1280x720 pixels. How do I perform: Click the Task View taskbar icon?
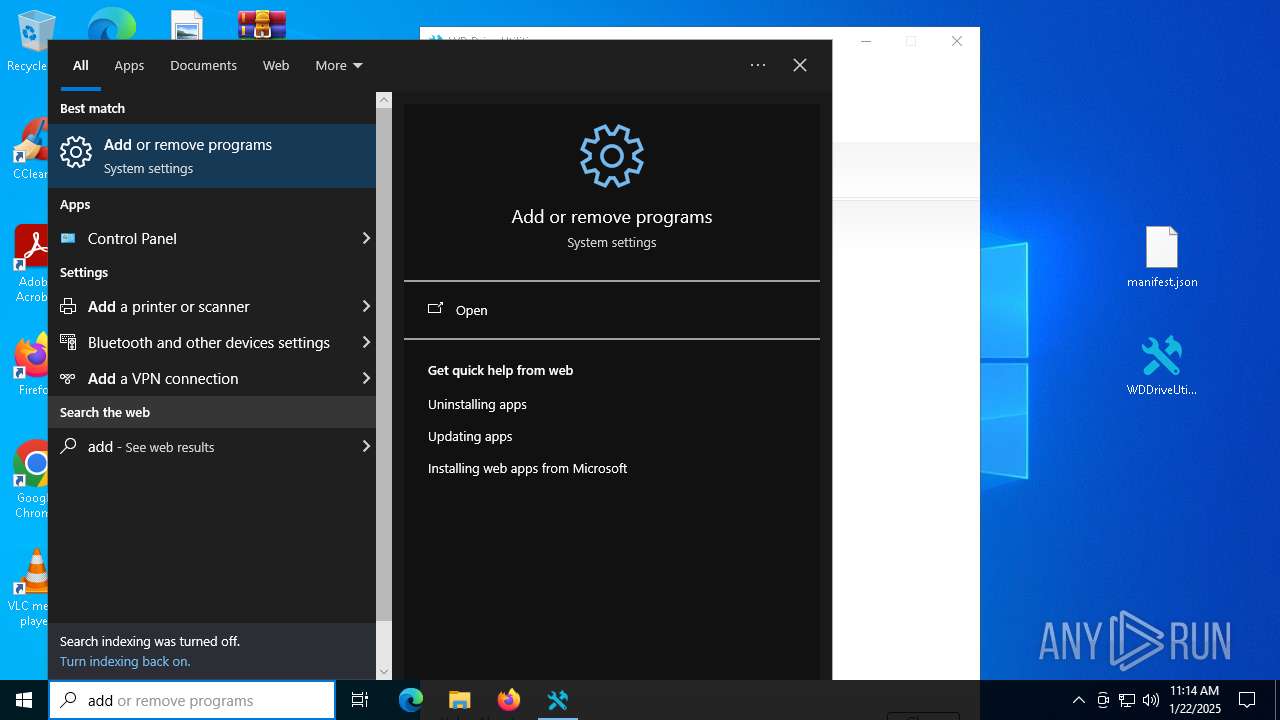tap(360, 700)
